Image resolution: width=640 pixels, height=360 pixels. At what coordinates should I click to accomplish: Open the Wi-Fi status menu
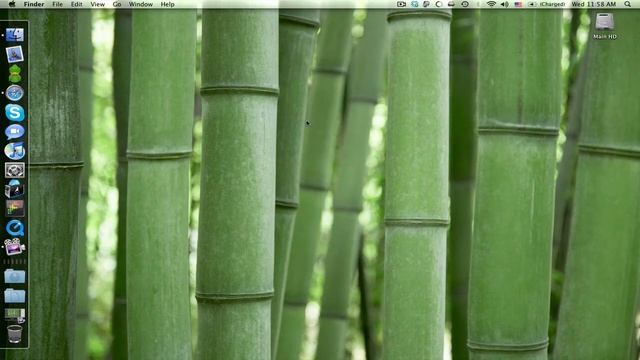[x=491, y=4]
